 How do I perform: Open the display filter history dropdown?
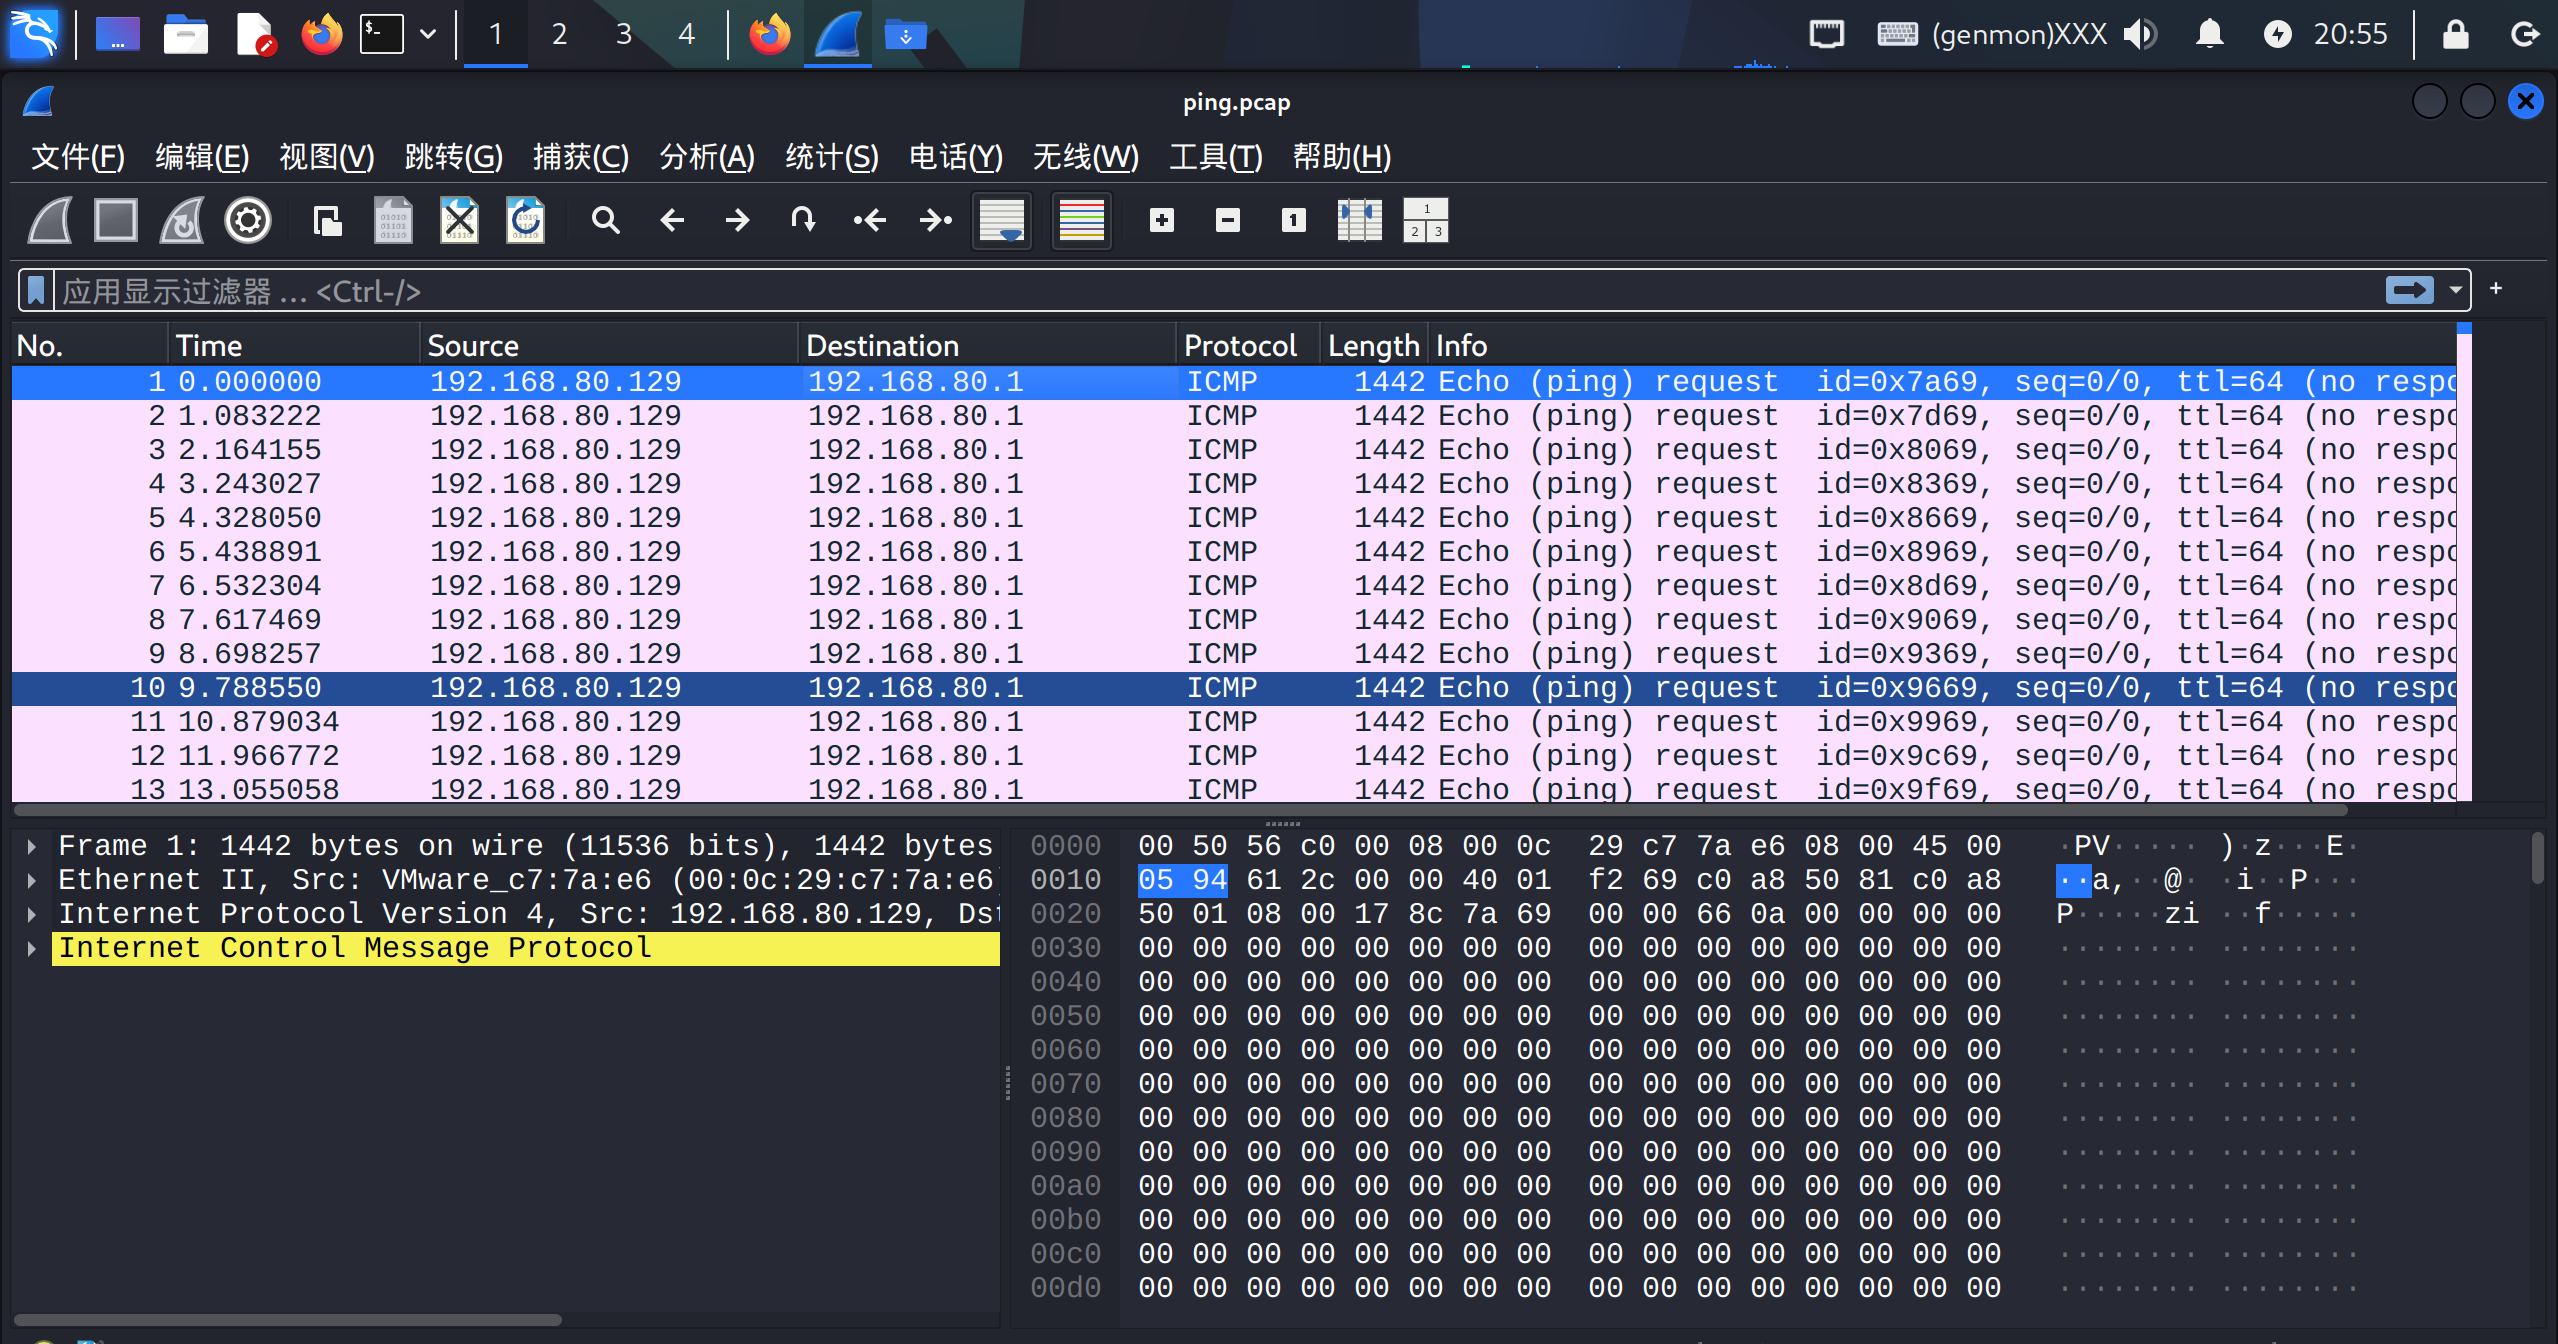click(2455, 291)
